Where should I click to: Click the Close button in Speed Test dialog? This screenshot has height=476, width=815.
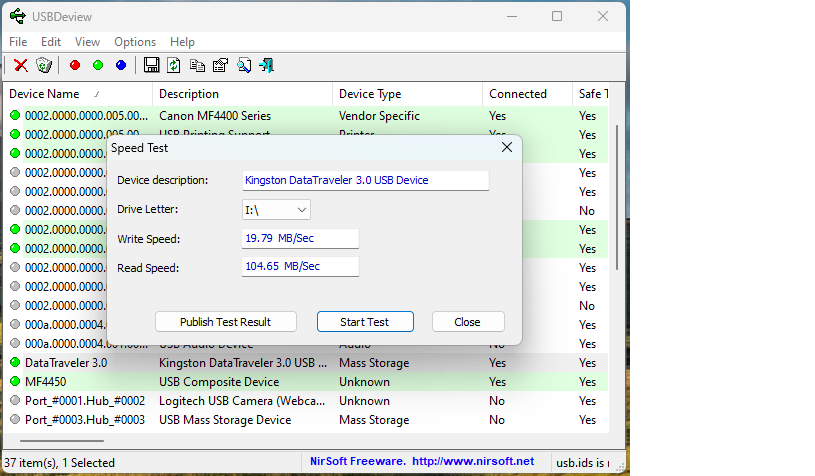click(468, 322)
